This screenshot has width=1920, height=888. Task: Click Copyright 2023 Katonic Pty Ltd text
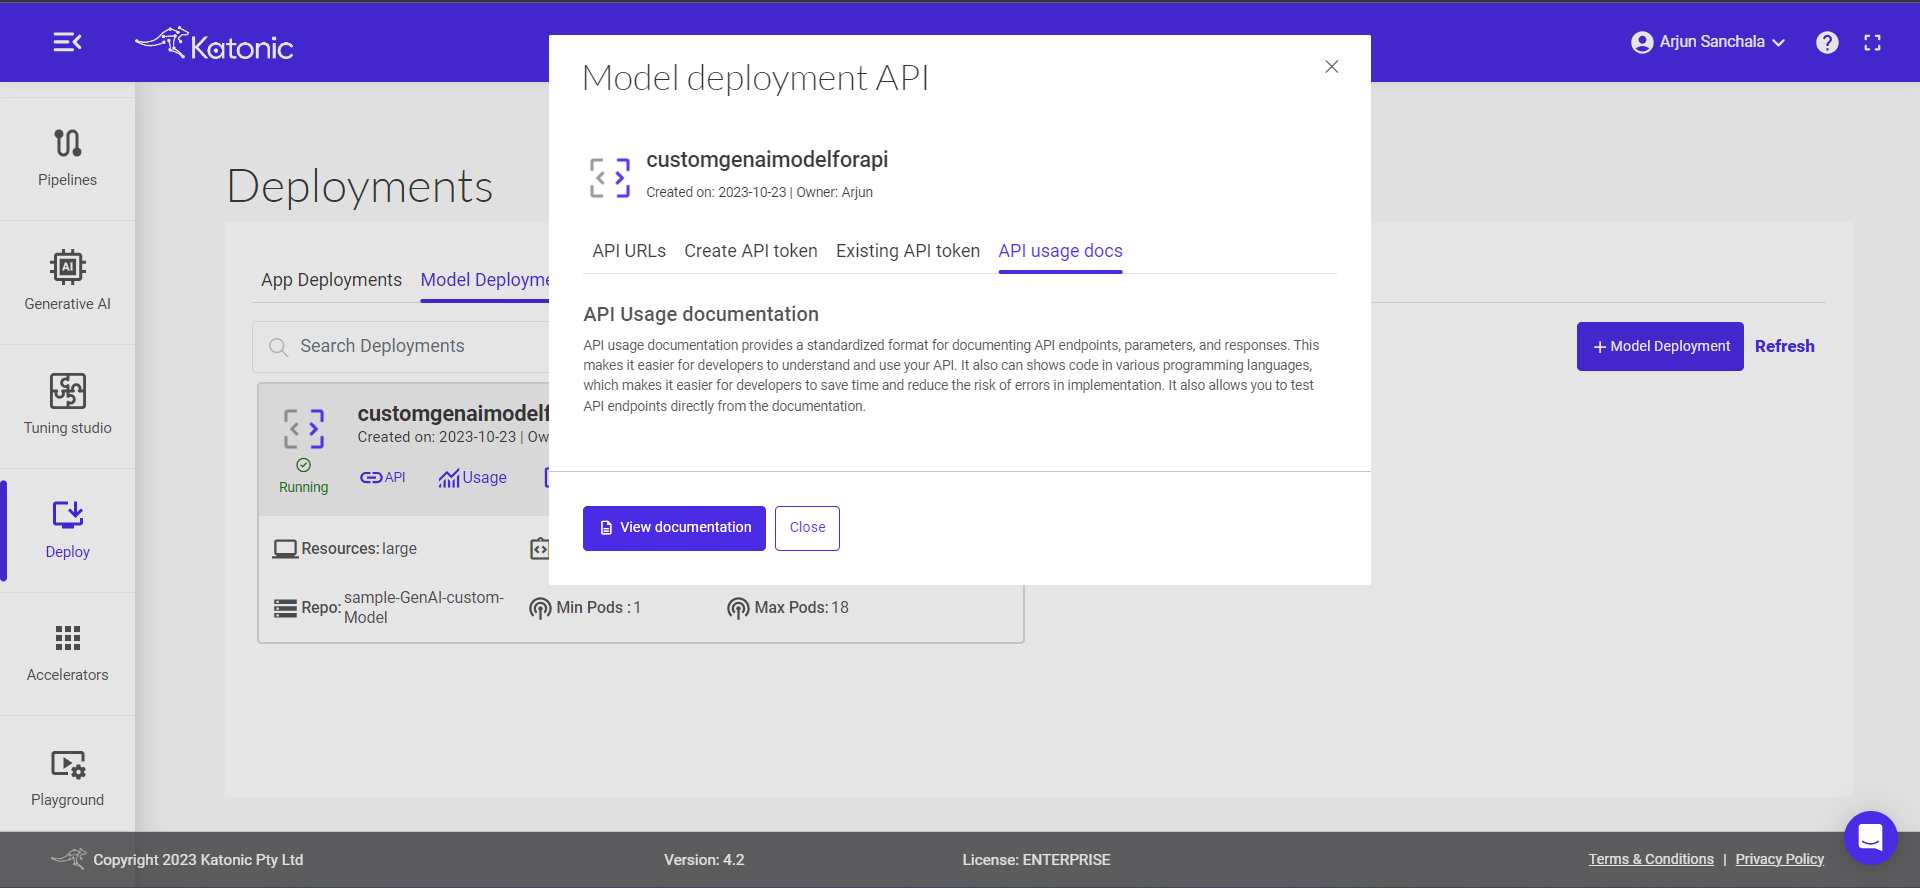click(198, 860)
